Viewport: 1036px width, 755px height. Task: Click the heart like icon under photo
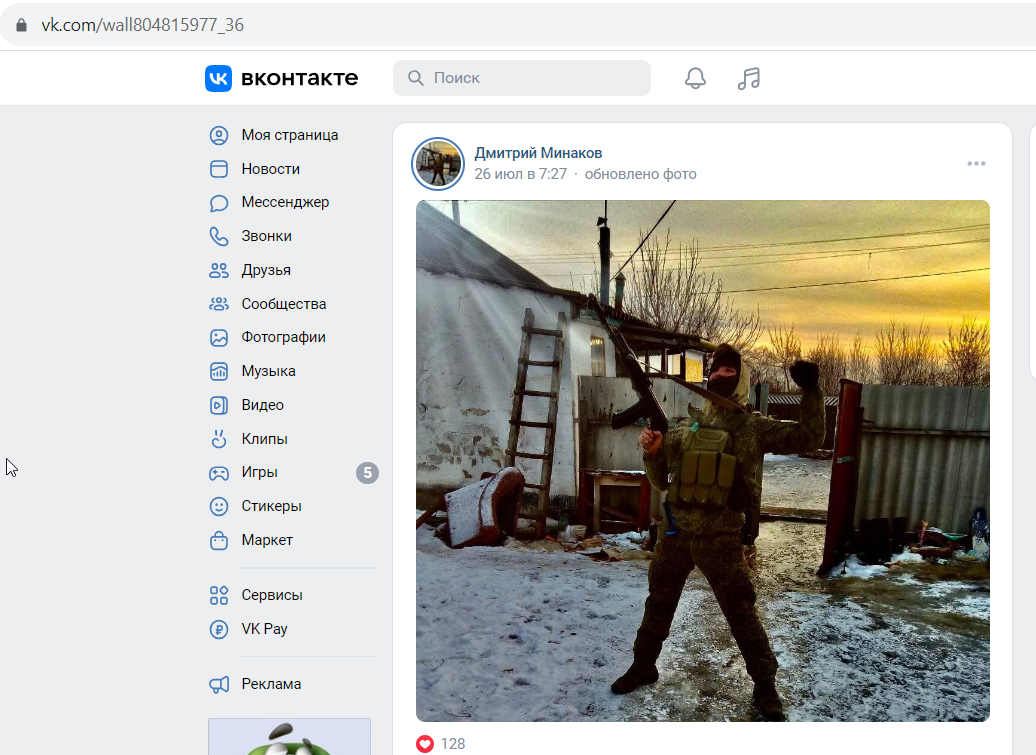(425, 744)
